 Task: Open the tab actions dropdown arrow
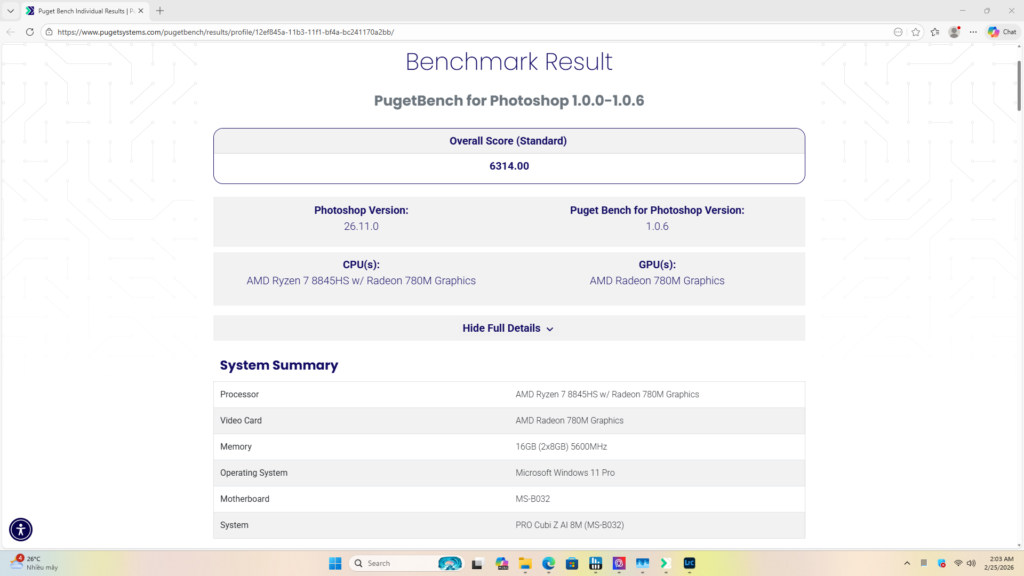click(x=10, y=10)
